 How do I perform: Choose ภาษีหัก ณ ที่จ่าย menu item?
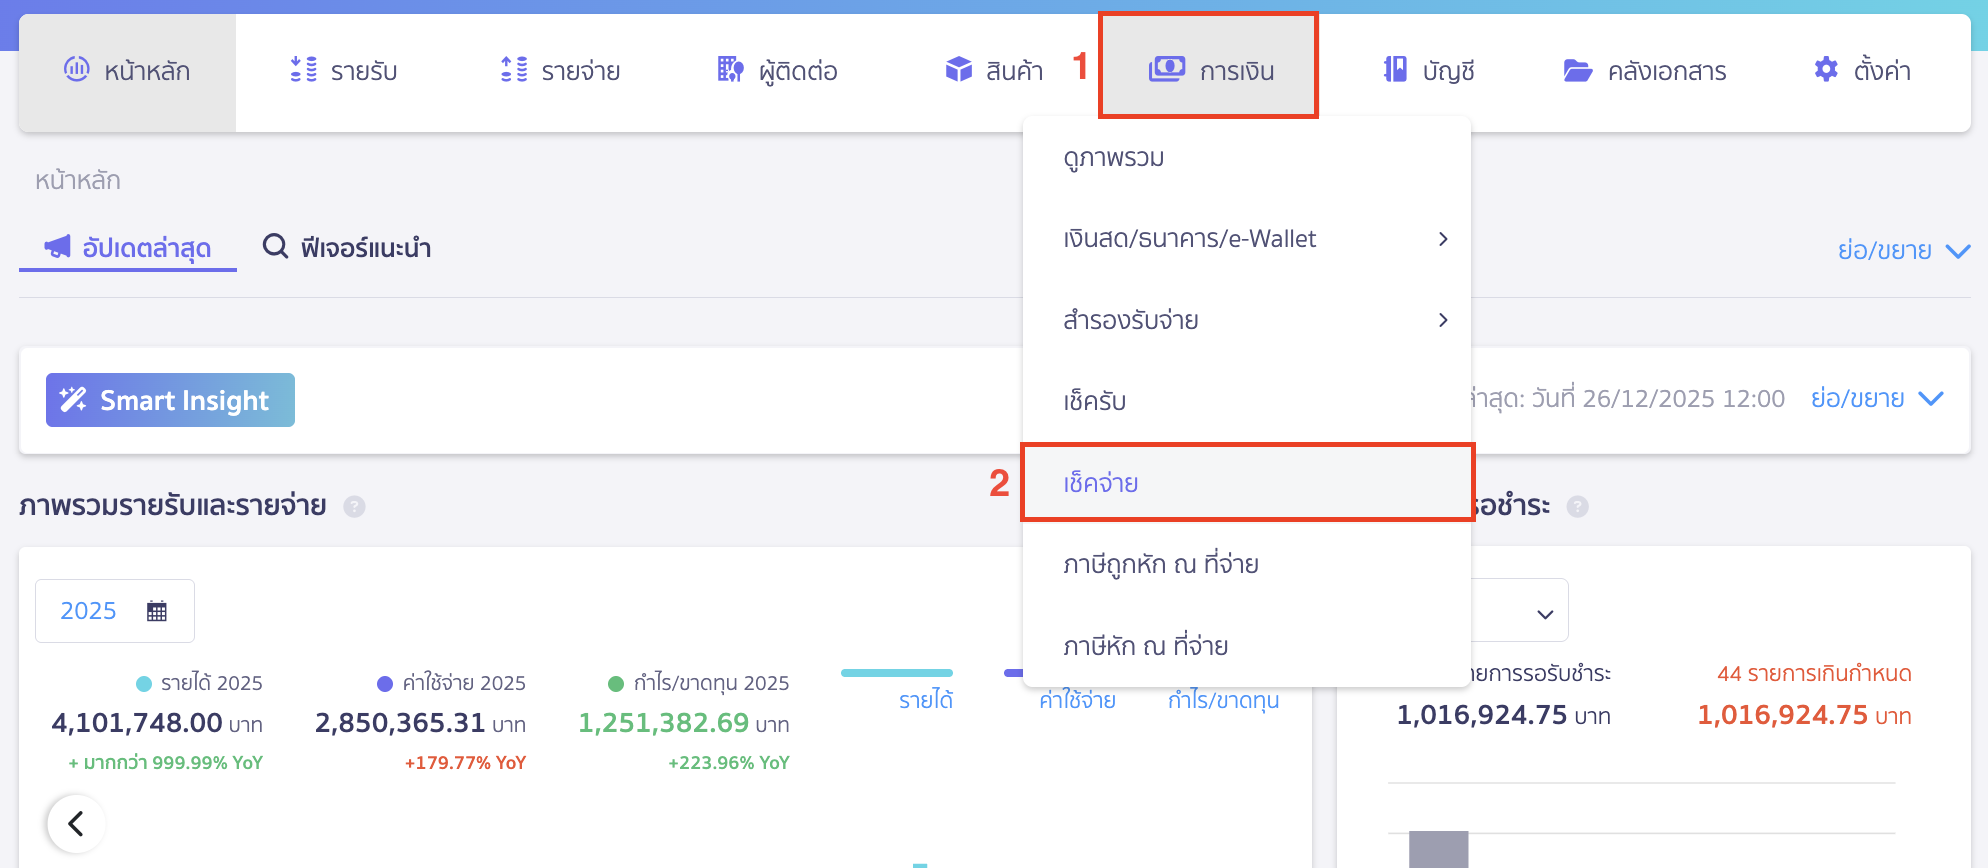tap(1145, 646)
